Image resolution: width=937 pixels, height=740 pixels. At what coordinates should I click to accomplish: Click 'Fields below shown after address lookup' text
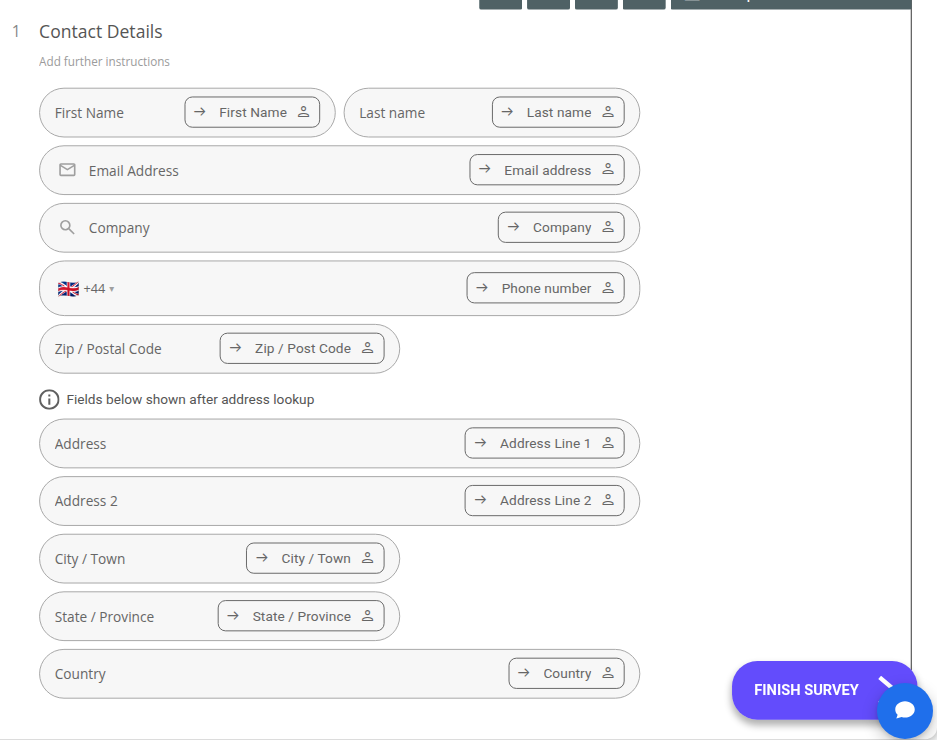click(x=190, y=399)
